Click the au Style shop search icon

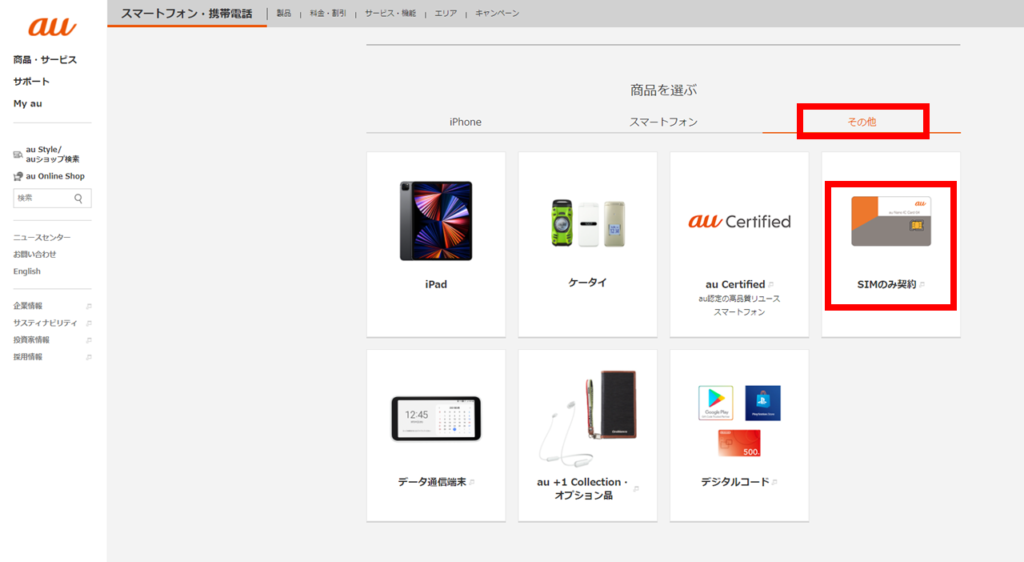pyautogui.click(x=18, y=155)
